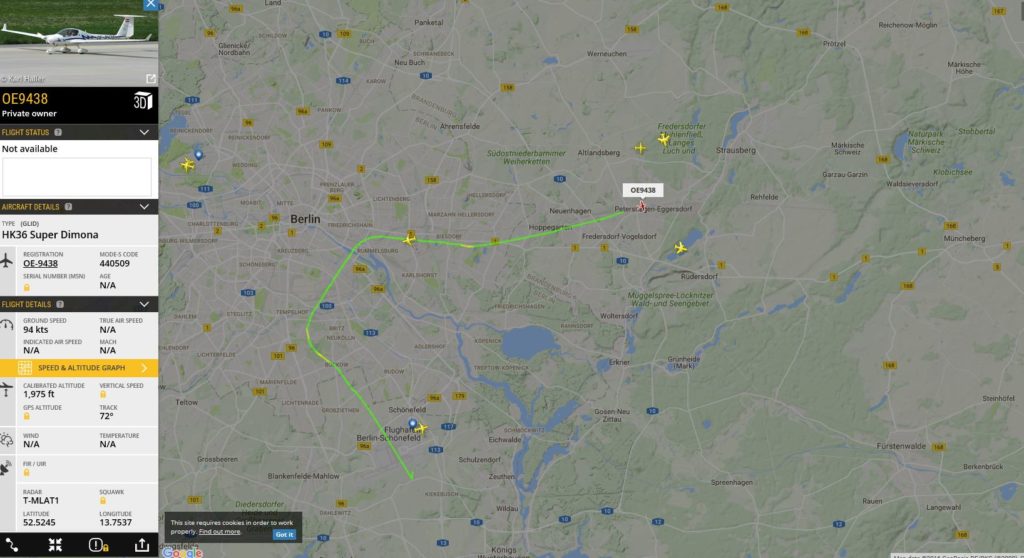Click the share icon in bottom toolbar
Viewport: 1024px width, 558px height.
coord(142,544)
